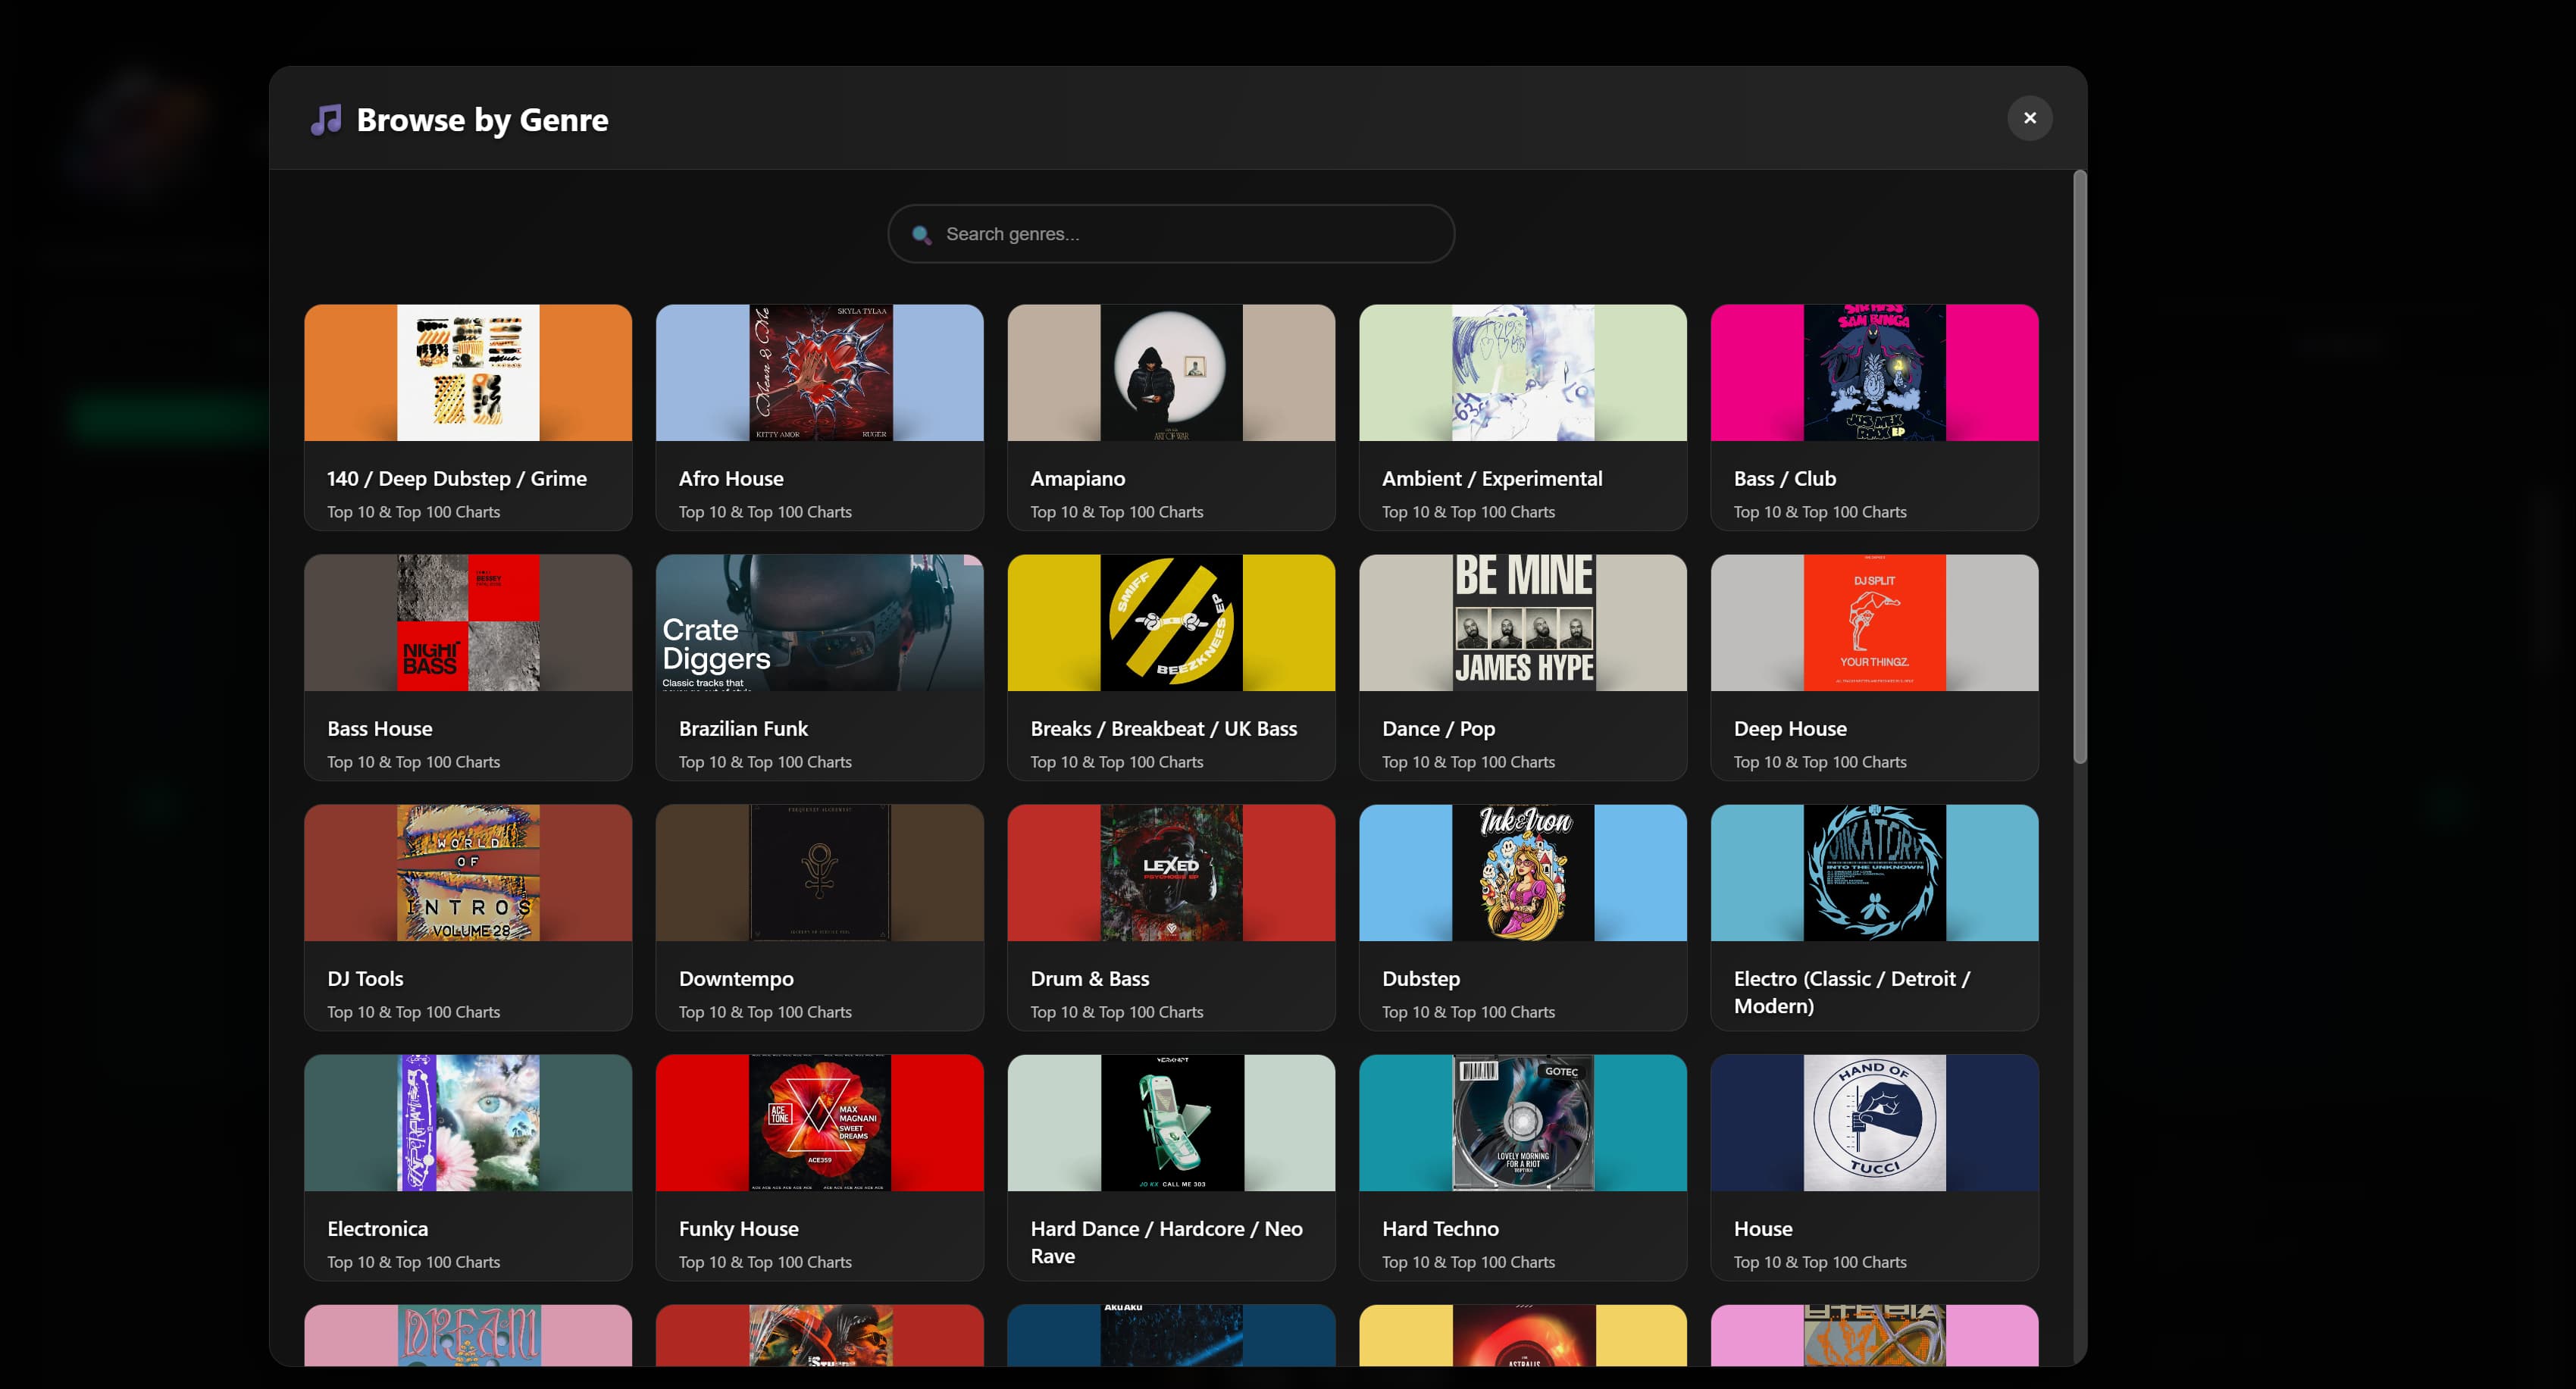Open the pink DREAM artwork genre card

(468, 1335)
